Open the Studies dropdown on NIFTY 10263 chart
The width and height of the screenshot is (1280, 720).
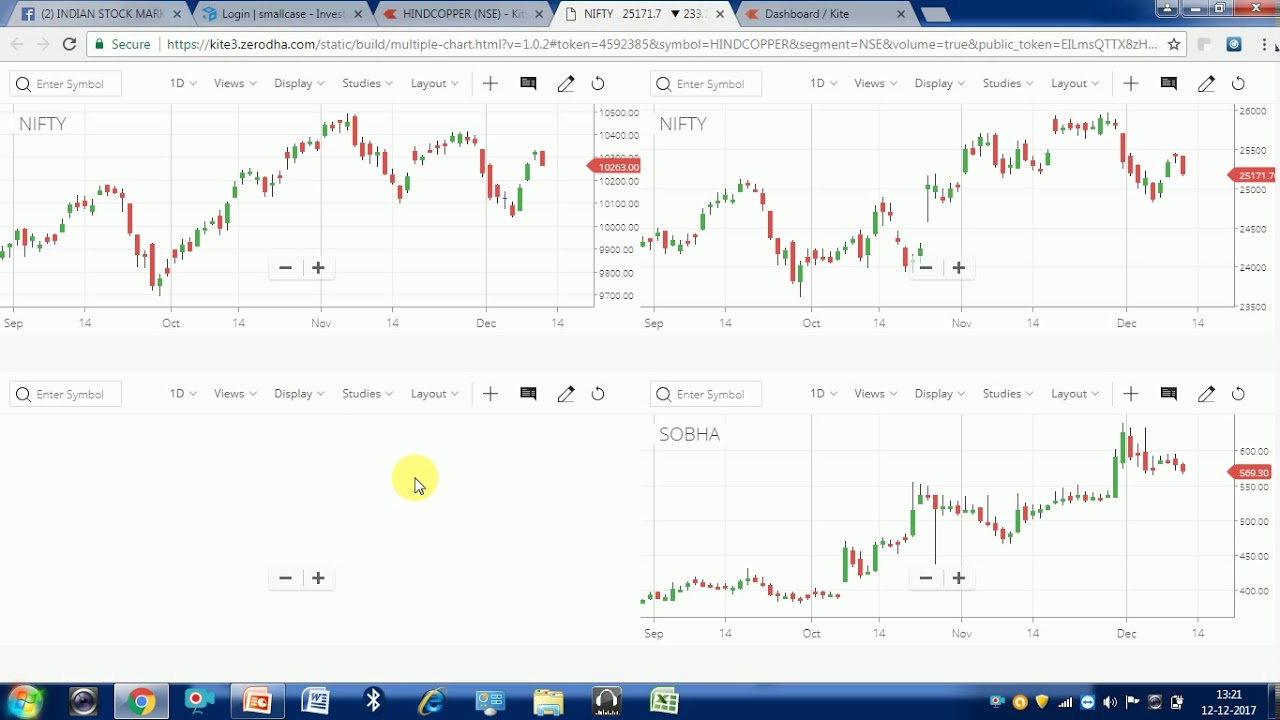[367, 84]
